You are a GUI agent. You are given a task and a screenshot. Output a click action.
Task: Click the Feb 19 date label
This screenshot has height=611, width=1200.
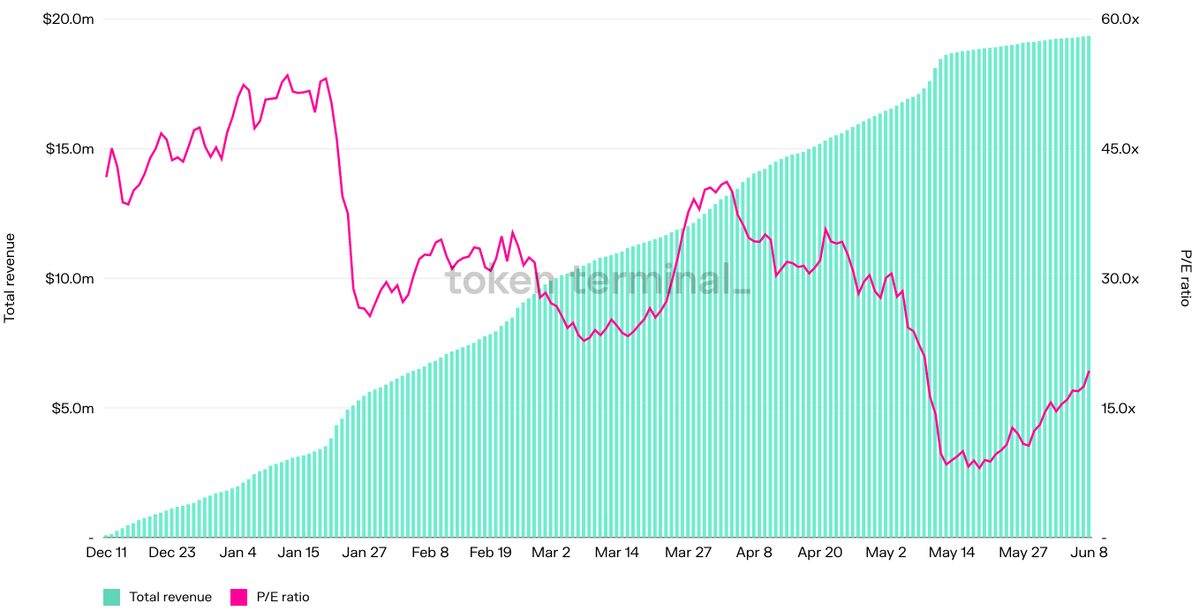[x=491, y=552]
